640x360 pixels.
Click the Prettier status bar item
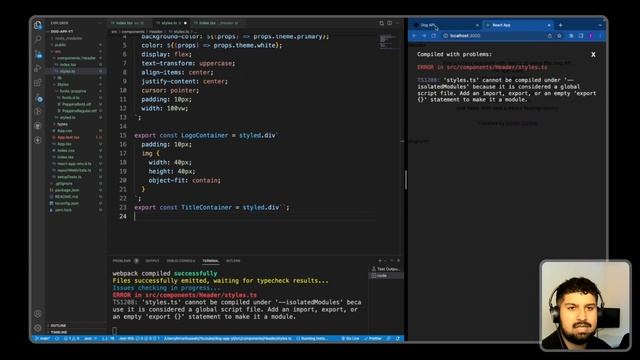coord(373,339)
